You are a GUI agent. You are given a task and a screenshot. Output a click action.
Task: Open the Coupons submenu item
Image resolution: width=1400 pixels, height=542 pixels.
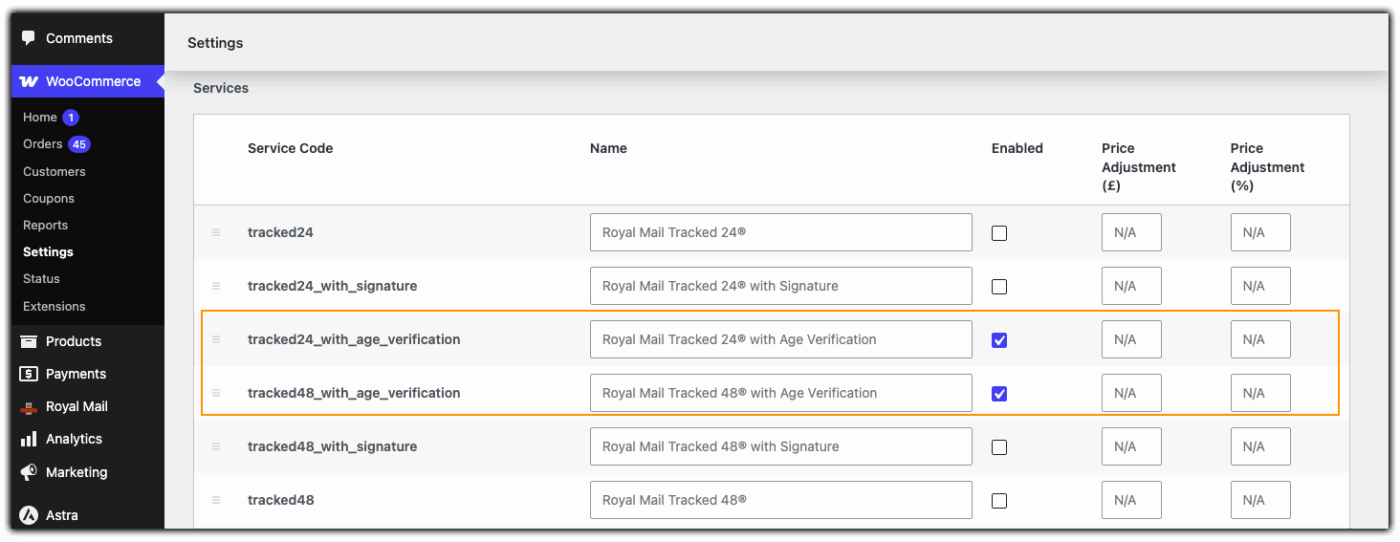pos(49,199)
